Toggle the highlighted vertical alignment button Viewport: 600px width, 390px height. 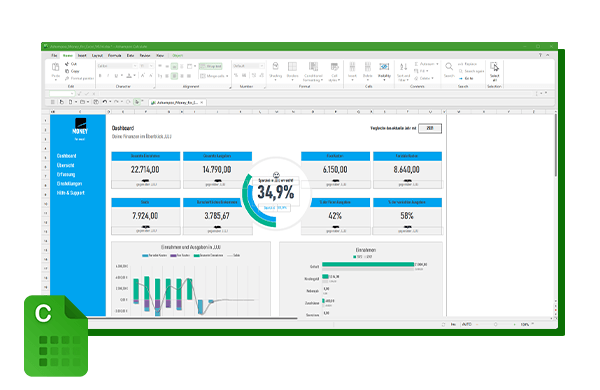point(174,66)
